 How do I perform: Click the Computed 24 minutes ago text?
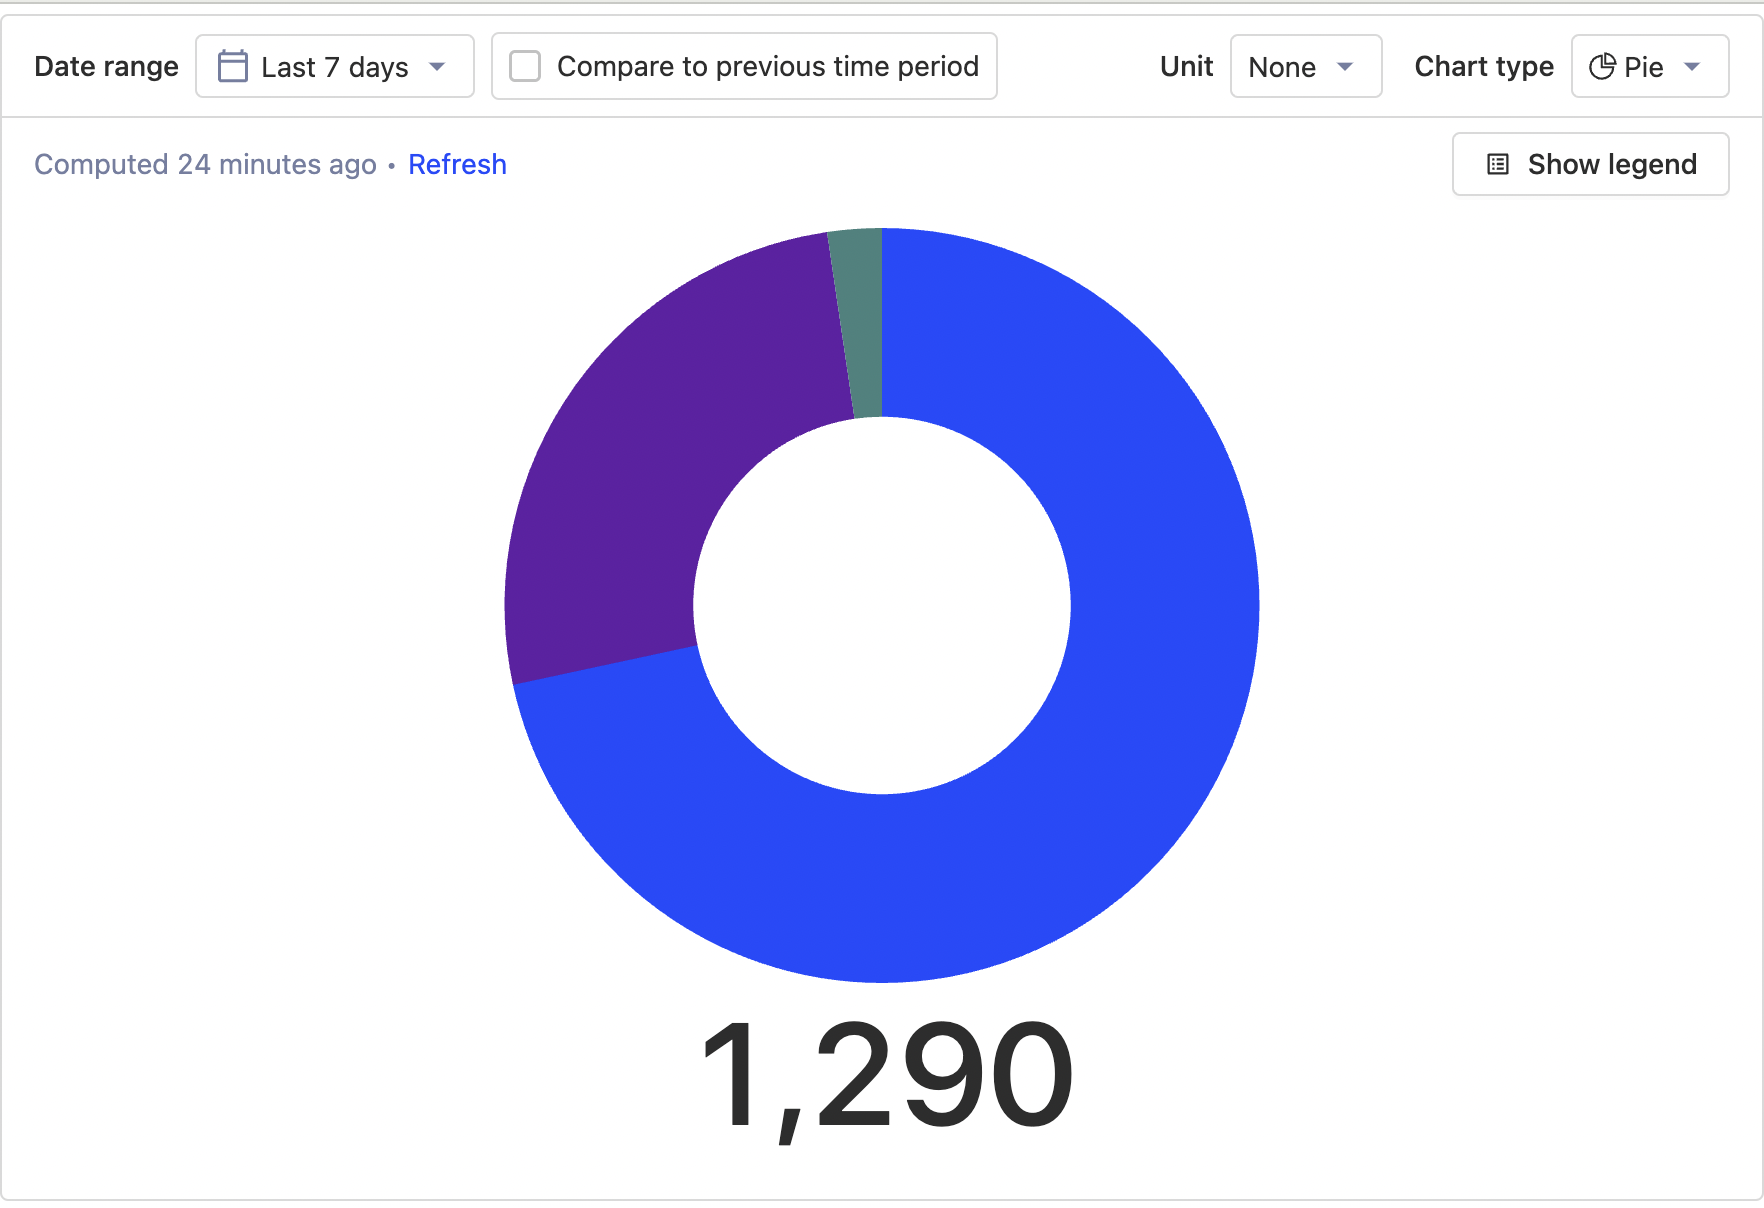205,164
